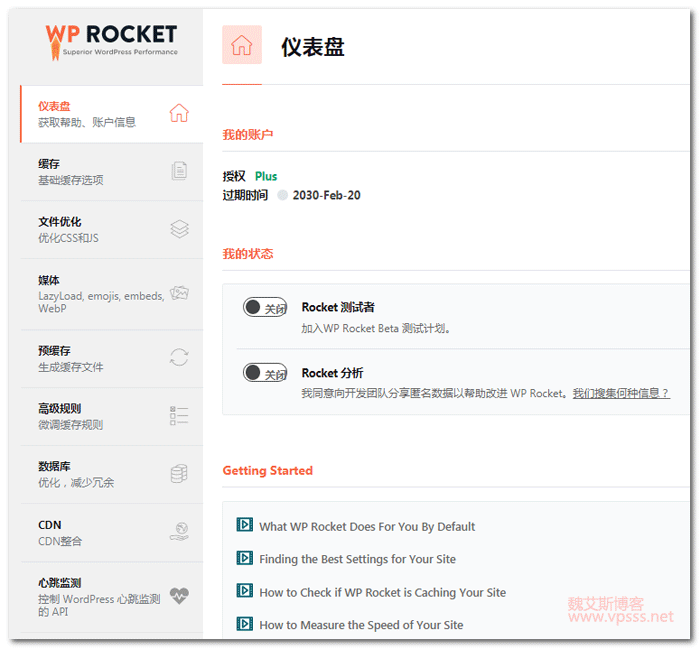This screenshot has width=700, height=649.
Task: Click video icon for What WP Rocket Does
Action: (x=245, y=524)
